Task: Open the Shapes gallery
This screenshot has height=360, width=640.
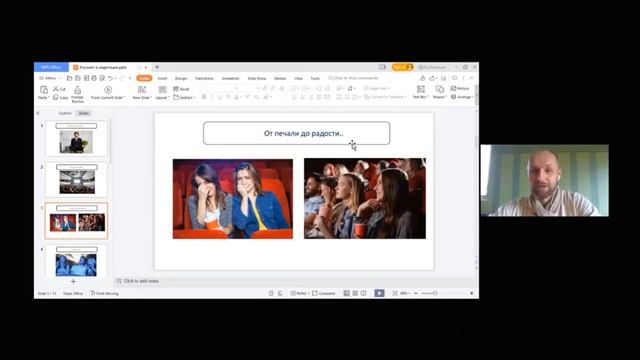Action: point(440,92)
